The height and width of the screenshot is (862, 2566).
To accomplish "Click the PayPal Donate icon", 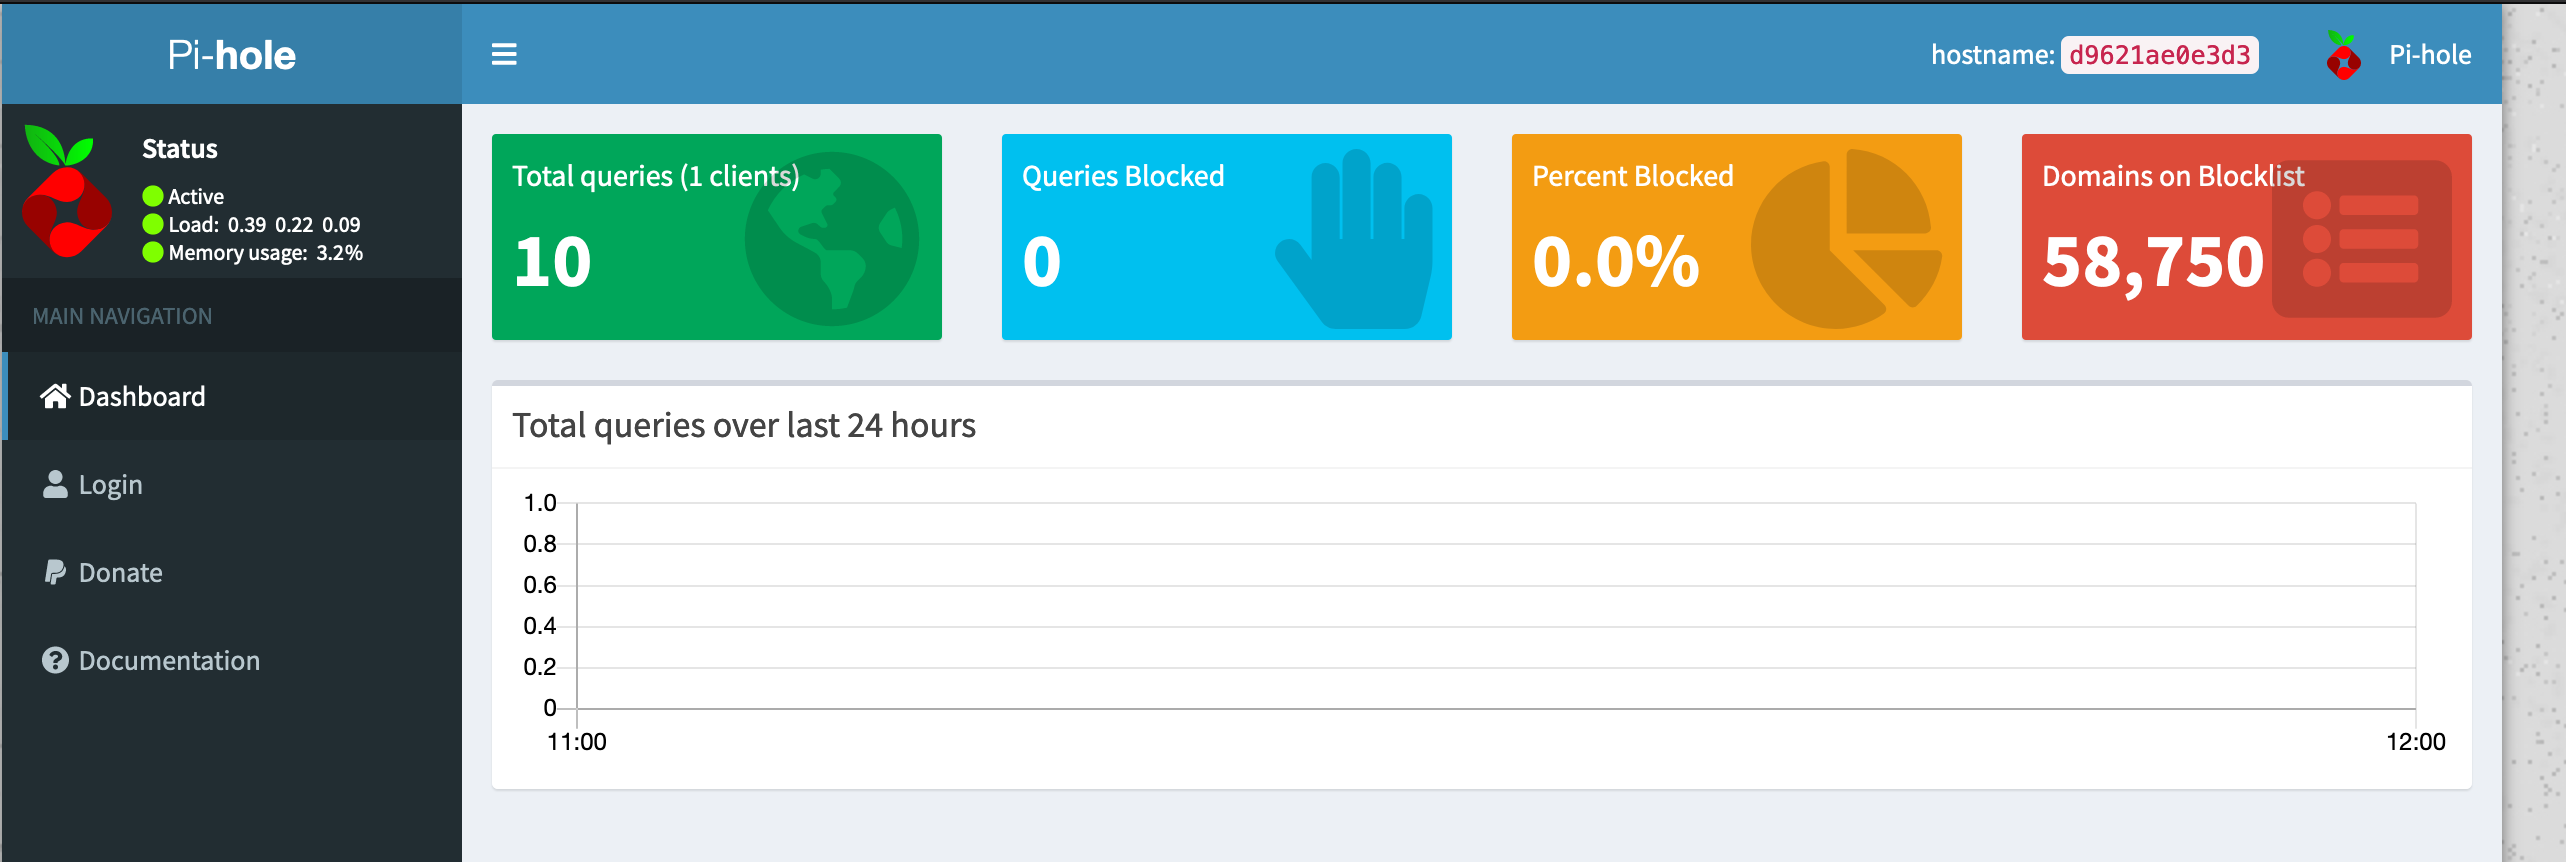I will [x=55, y=573].
